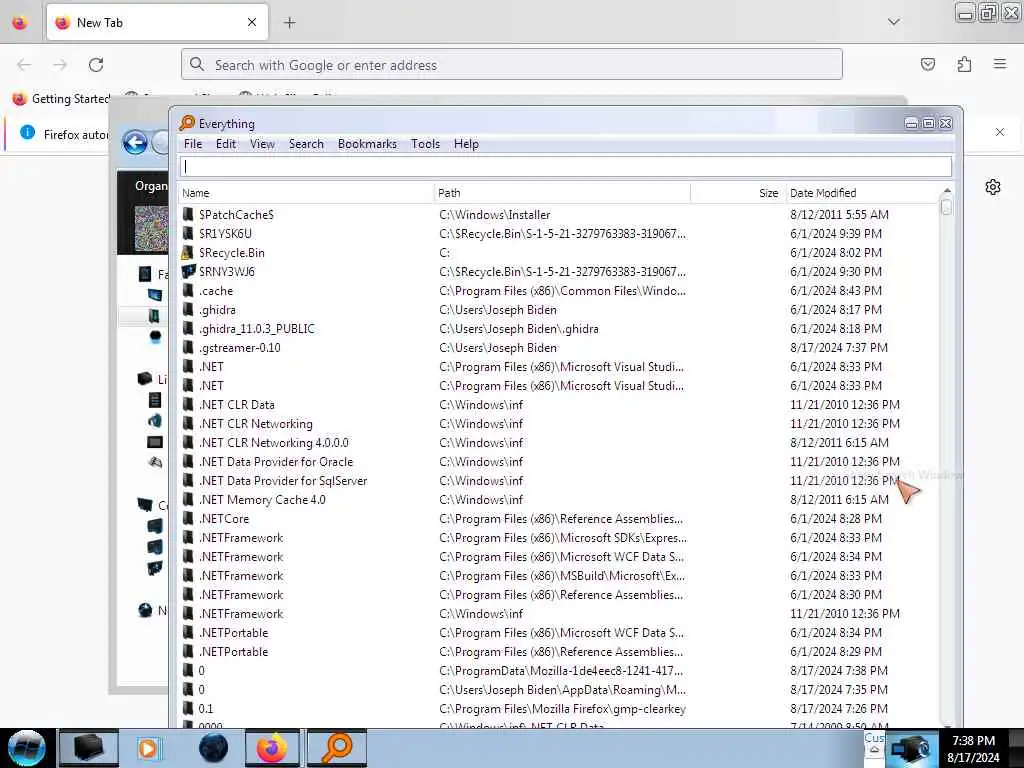Click path Program Files\Mozilla Firefox\gmp-clearkey
Image resolution: width=1024 pixels, height=768 pixels.
[x=562, y=709]
